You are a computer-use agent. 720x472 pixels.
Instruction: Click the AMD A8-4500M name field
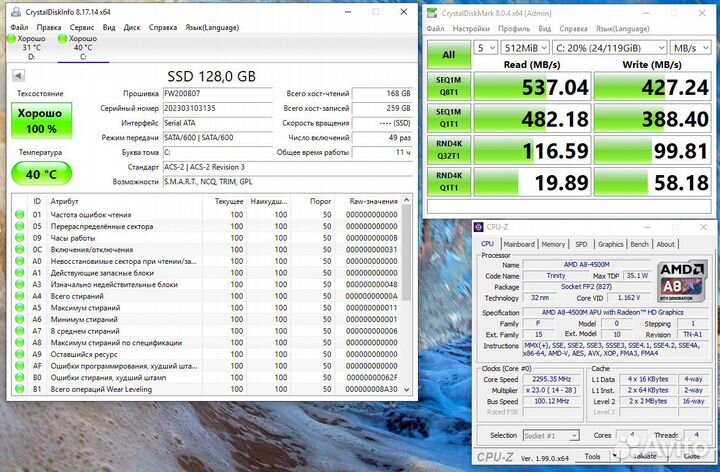(x=586, y=264)
